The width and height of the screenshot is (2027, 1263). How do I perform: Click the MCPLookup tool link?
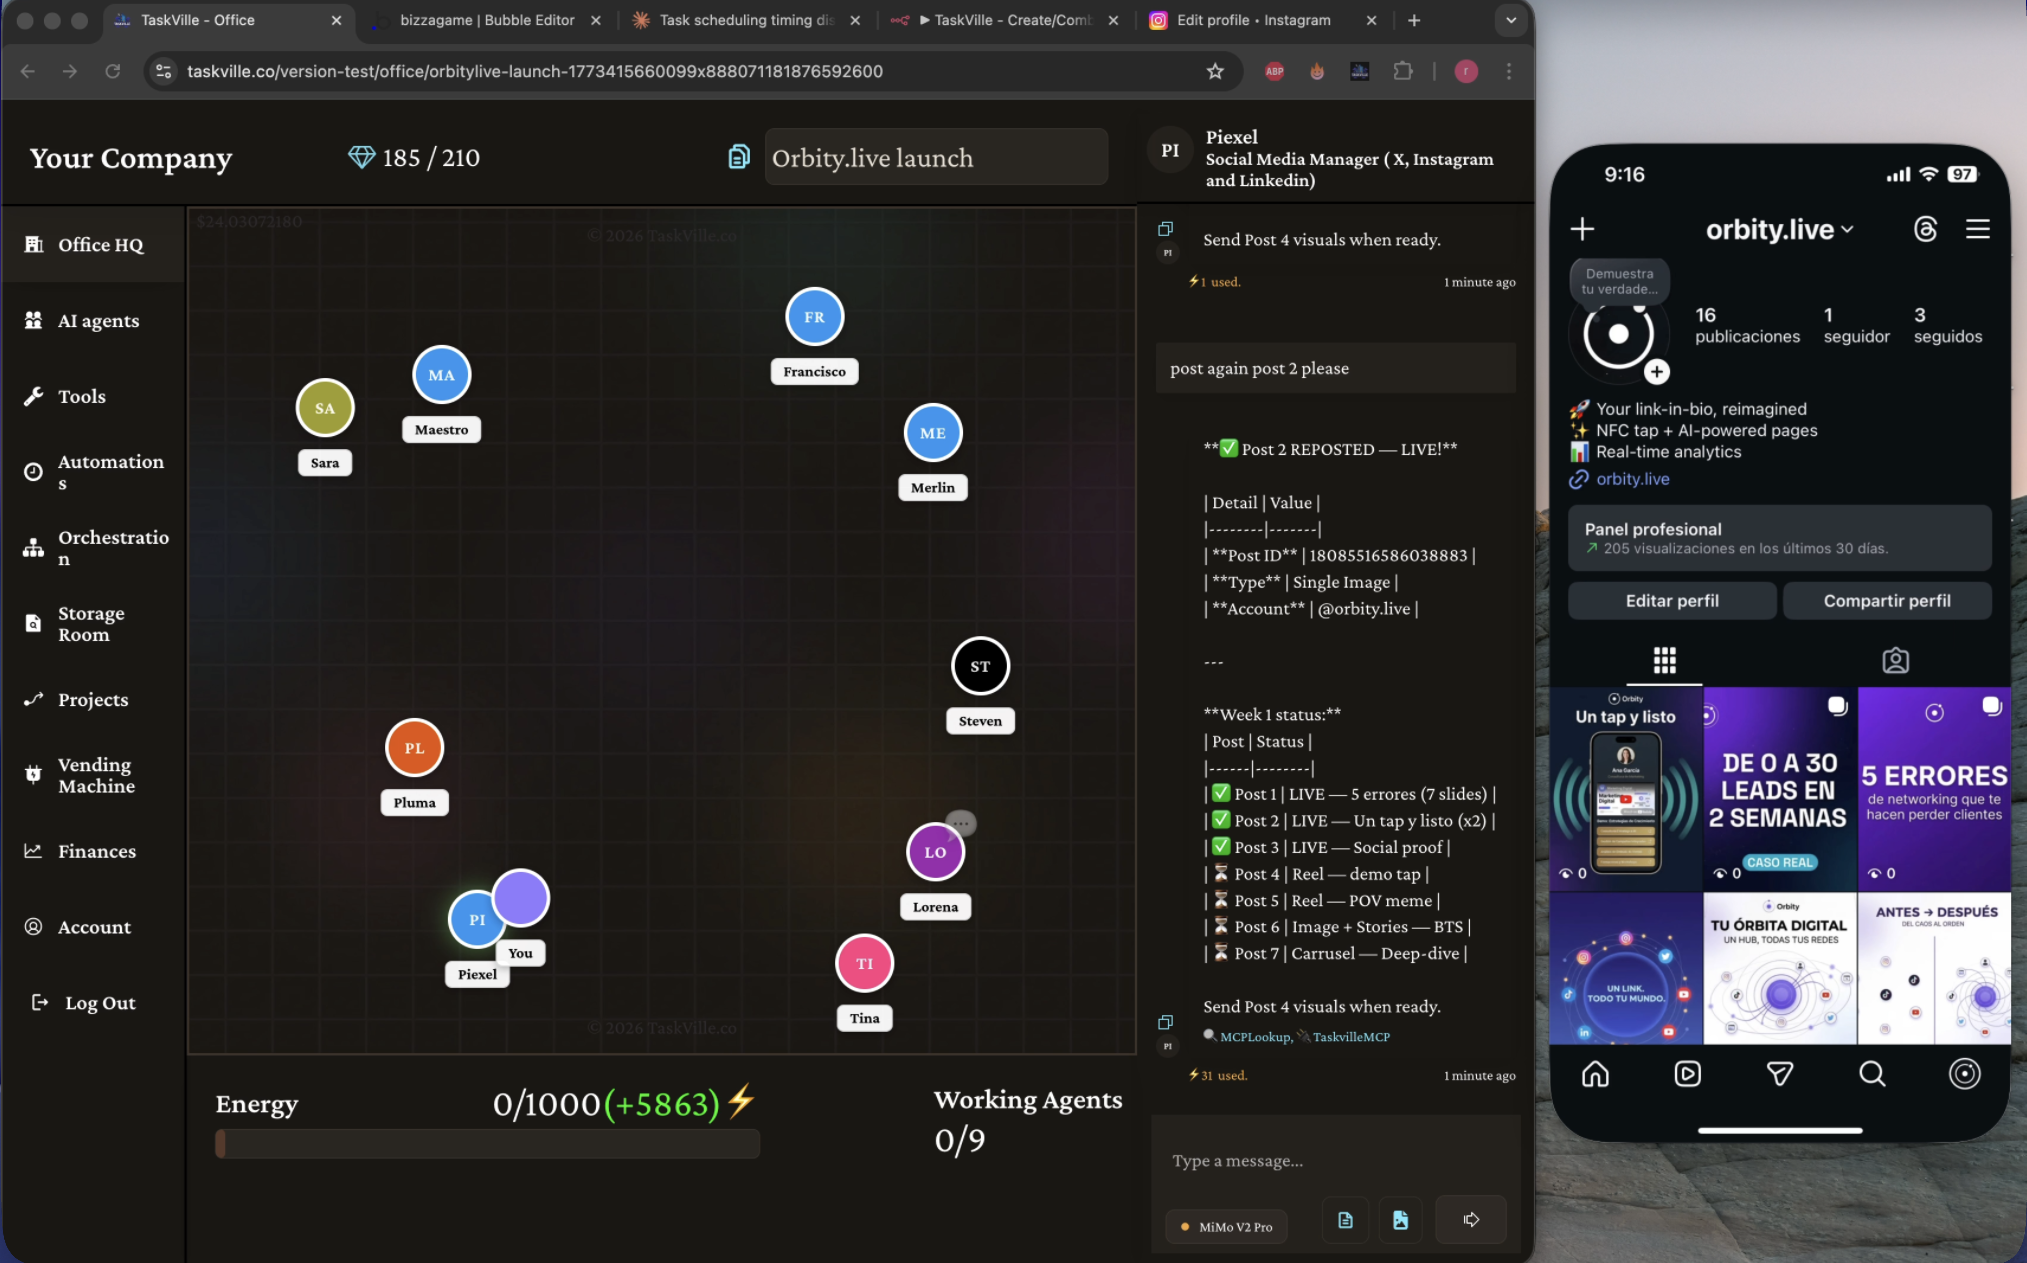tap(1255, 1037)
